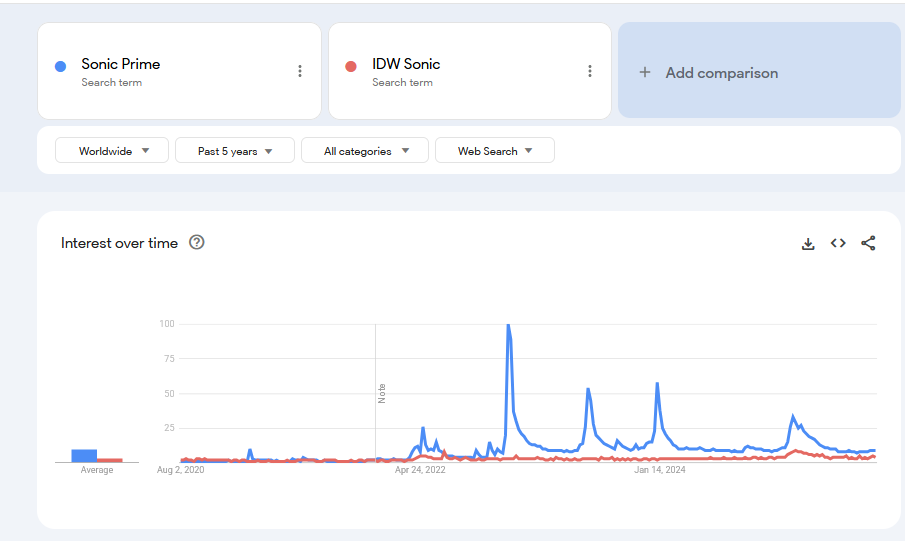Edit the IDW Sonic search term

pos(406,64)
